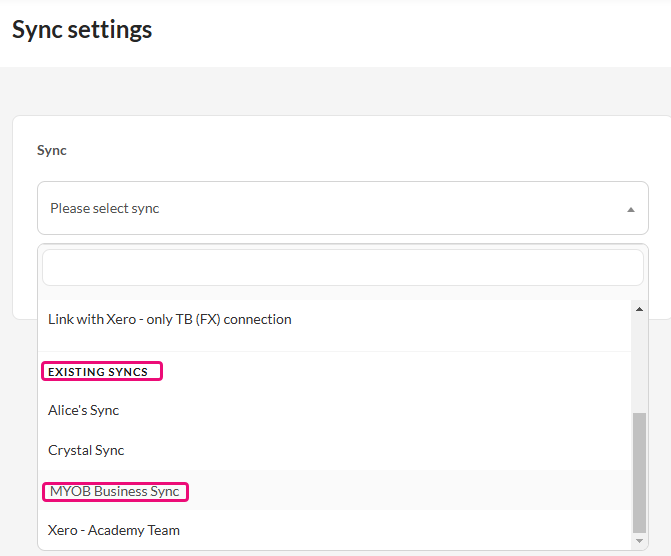The width and height of the screenshot is (671, 556).
Task: Choose "Link with Xero - only TB (FX) connection"
Action: coord(170,320)
